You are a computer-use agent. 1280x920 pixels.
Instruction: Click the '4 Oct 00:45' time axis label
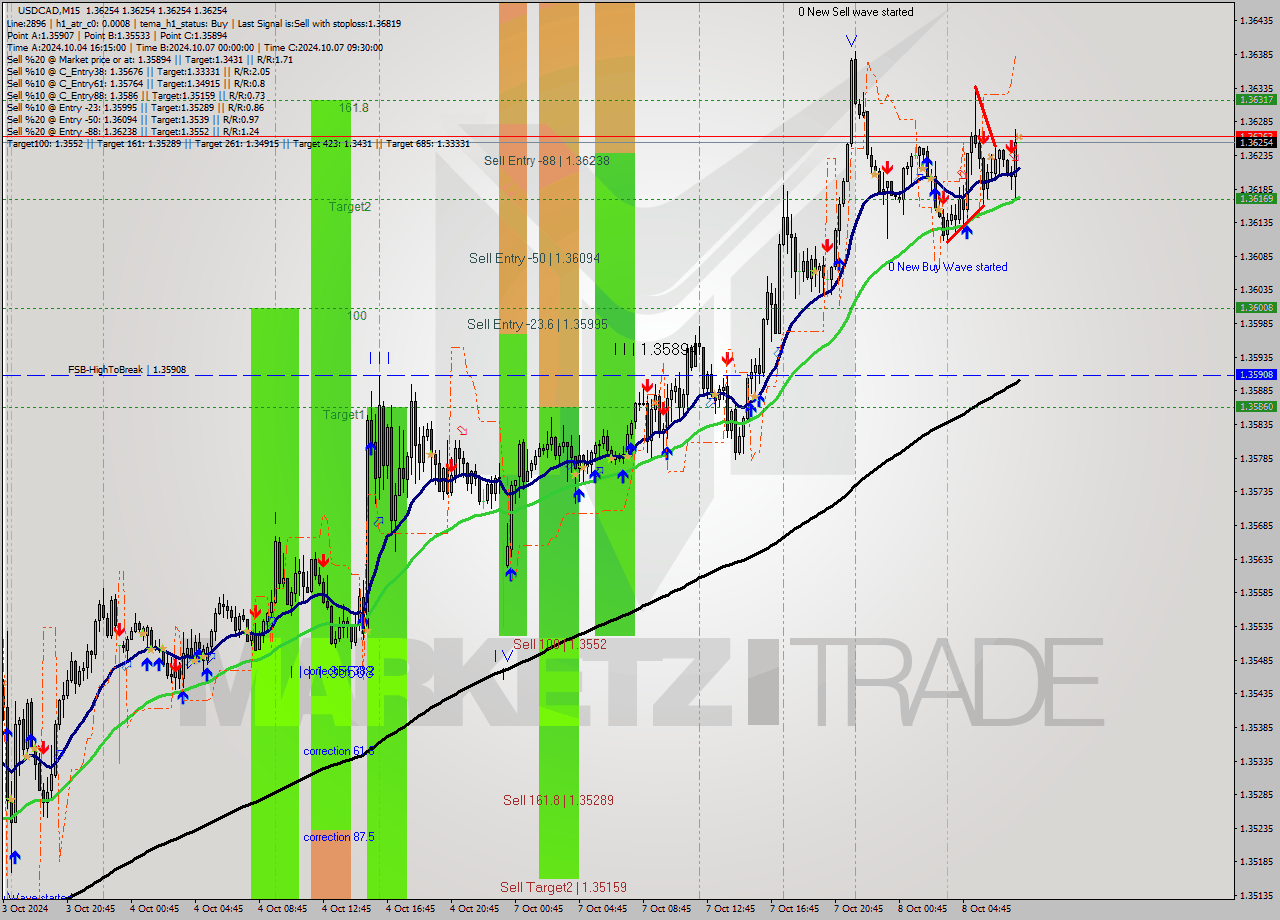155,909
